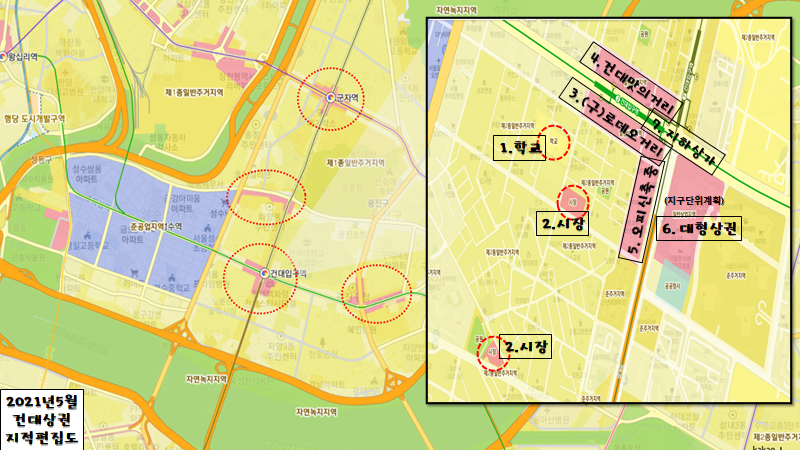Viewport: 800px width, 450px height.
Task: Click the school icon above 경수중학교
Action: coord(171,278)
